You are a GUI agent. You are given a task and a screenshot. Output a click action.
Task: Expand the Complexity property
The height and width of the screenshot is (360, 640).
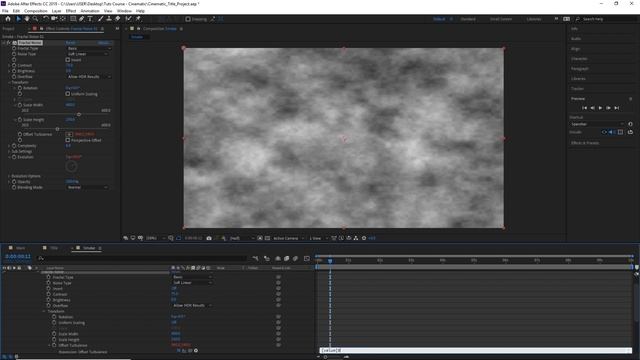9,146
